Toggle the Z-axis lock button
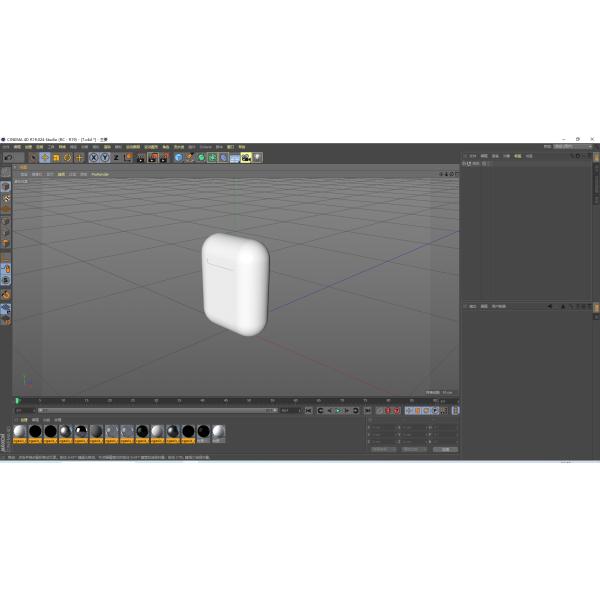The width and height of the screenshot is (600, 600). (116, 158)
